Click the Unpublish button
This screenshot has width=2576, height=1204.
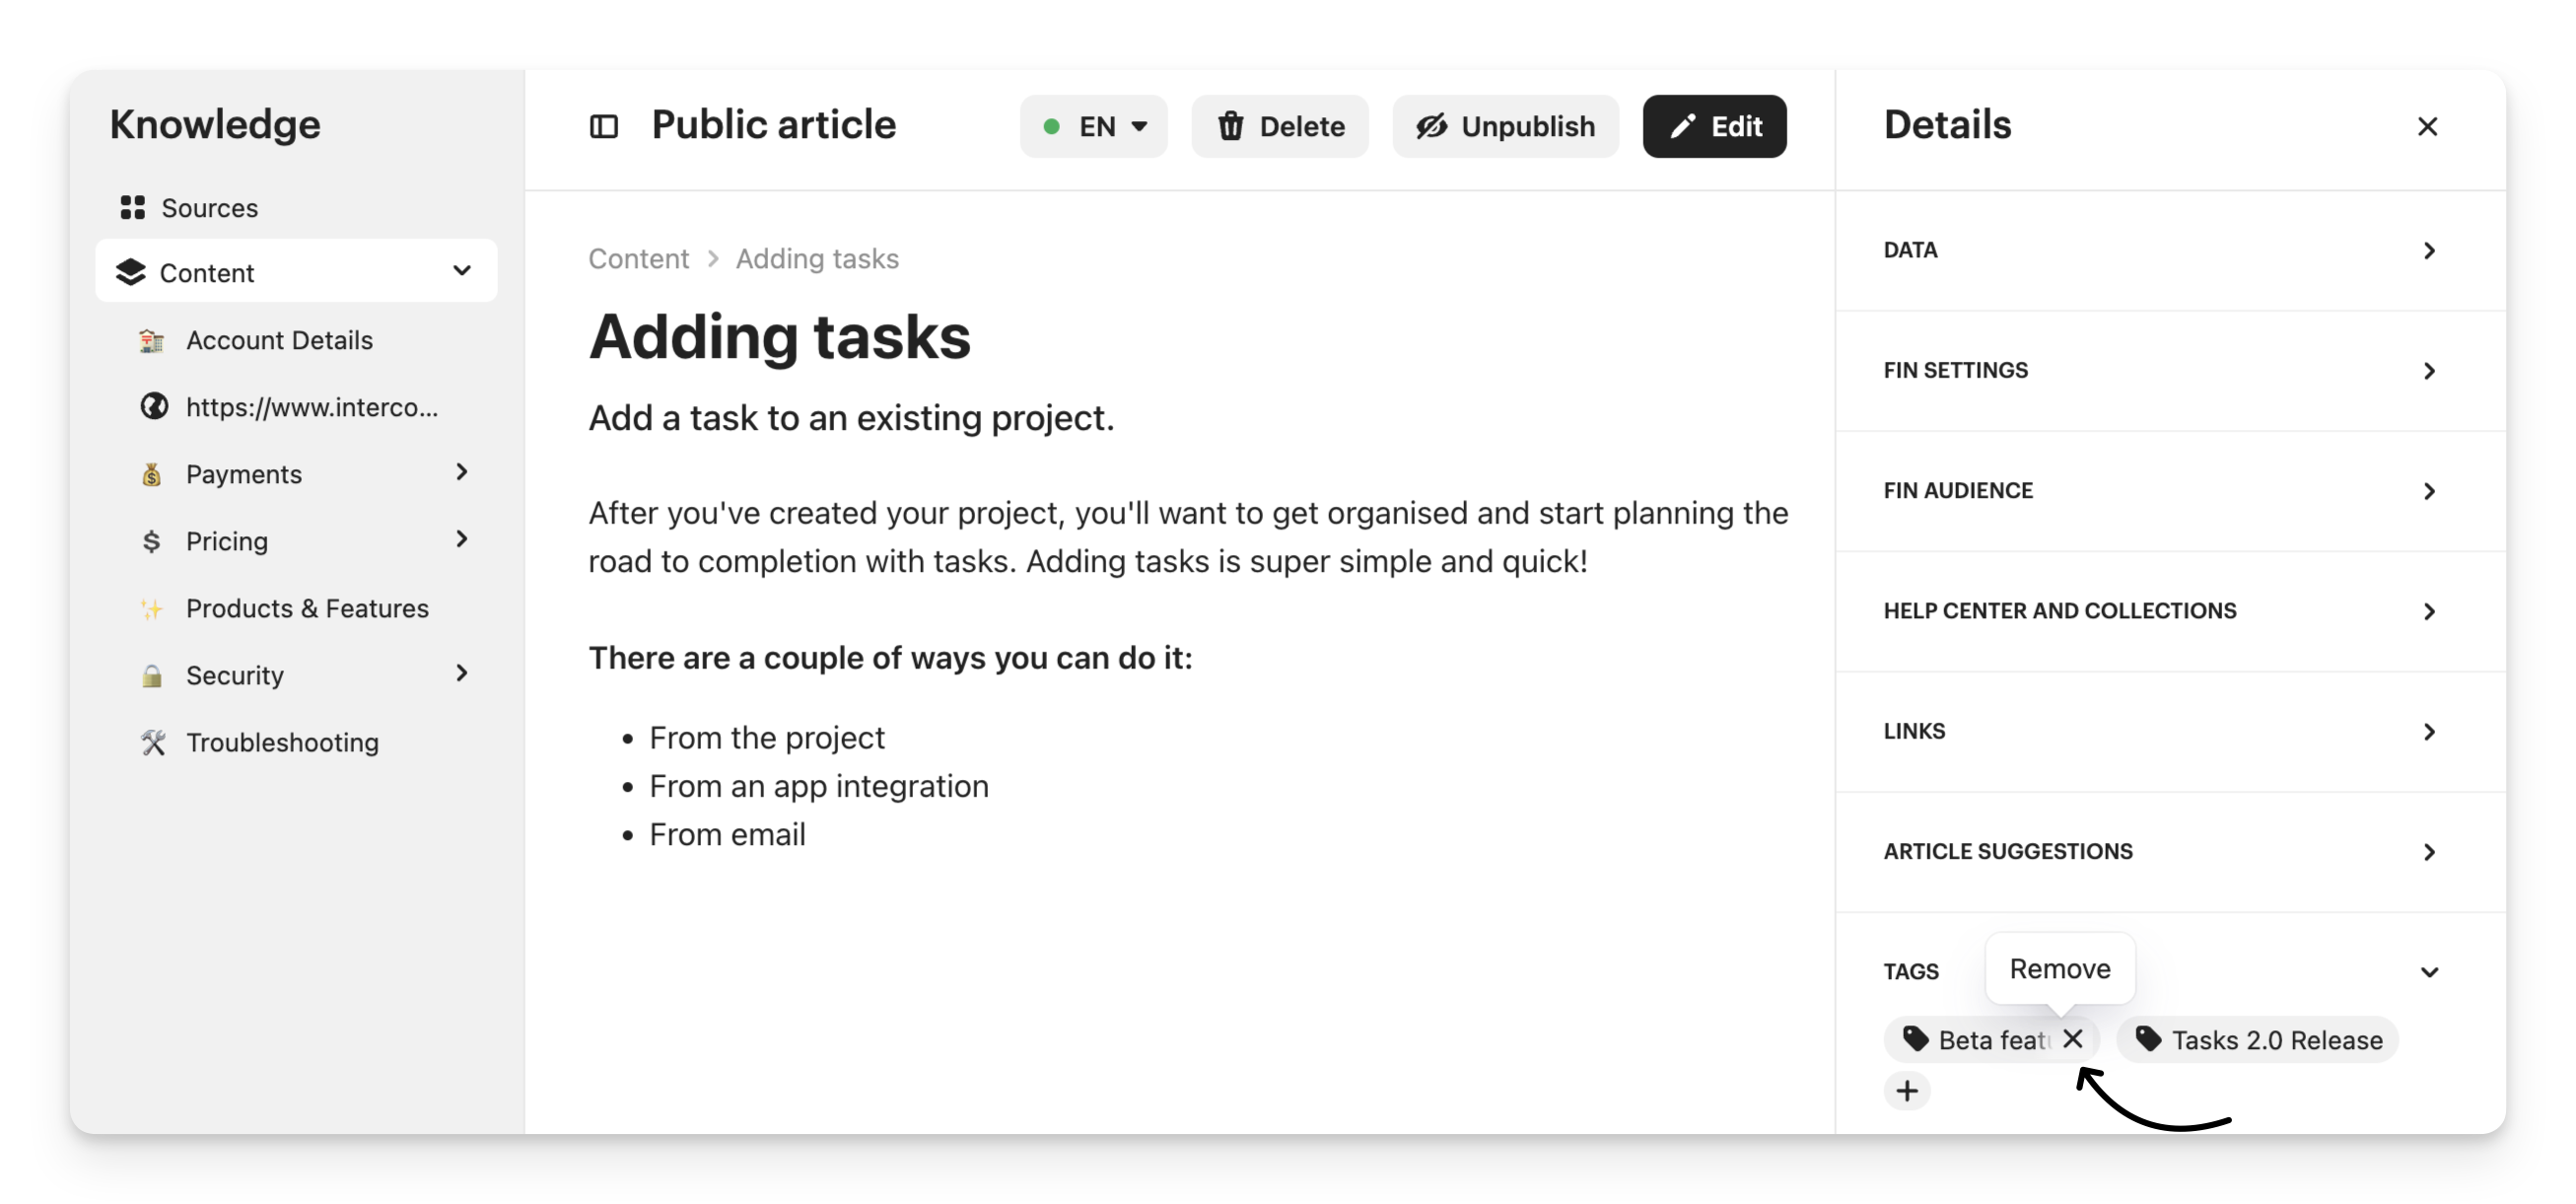[1505, 126]
